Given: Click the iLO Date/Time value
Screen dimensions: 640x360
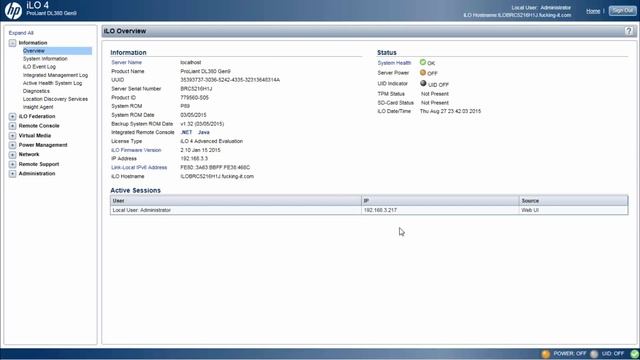Looking at the screenshot, I should (450, 111).
